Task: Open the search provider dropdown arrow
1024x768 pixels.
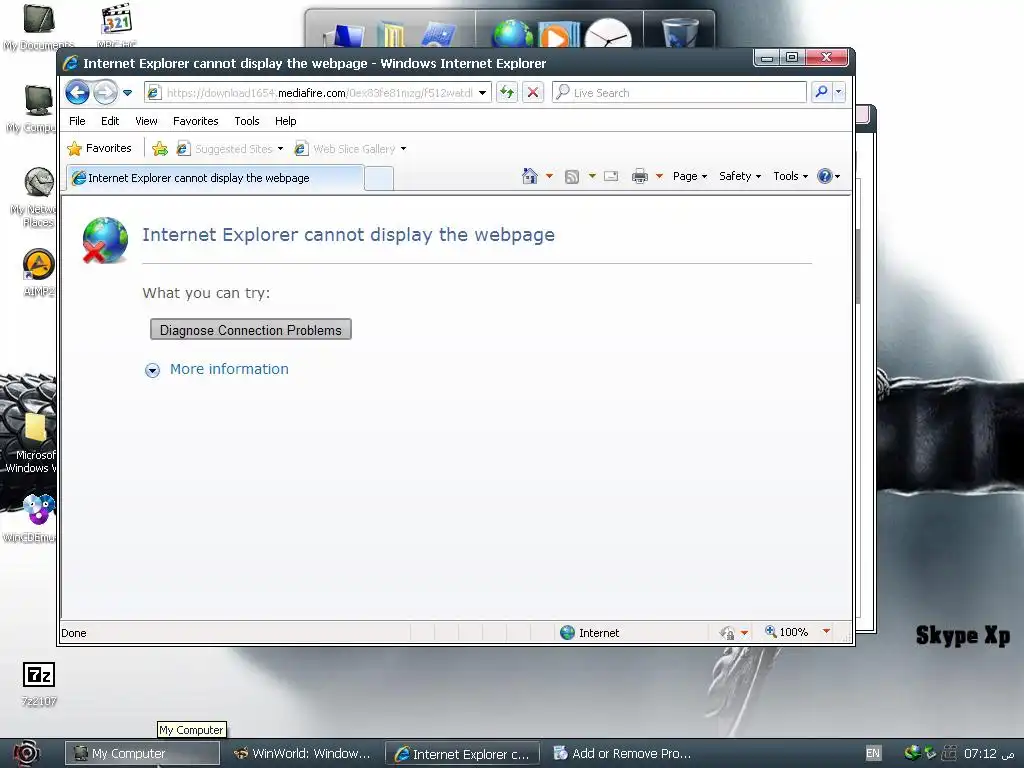Action: click(x=839, y=93)
